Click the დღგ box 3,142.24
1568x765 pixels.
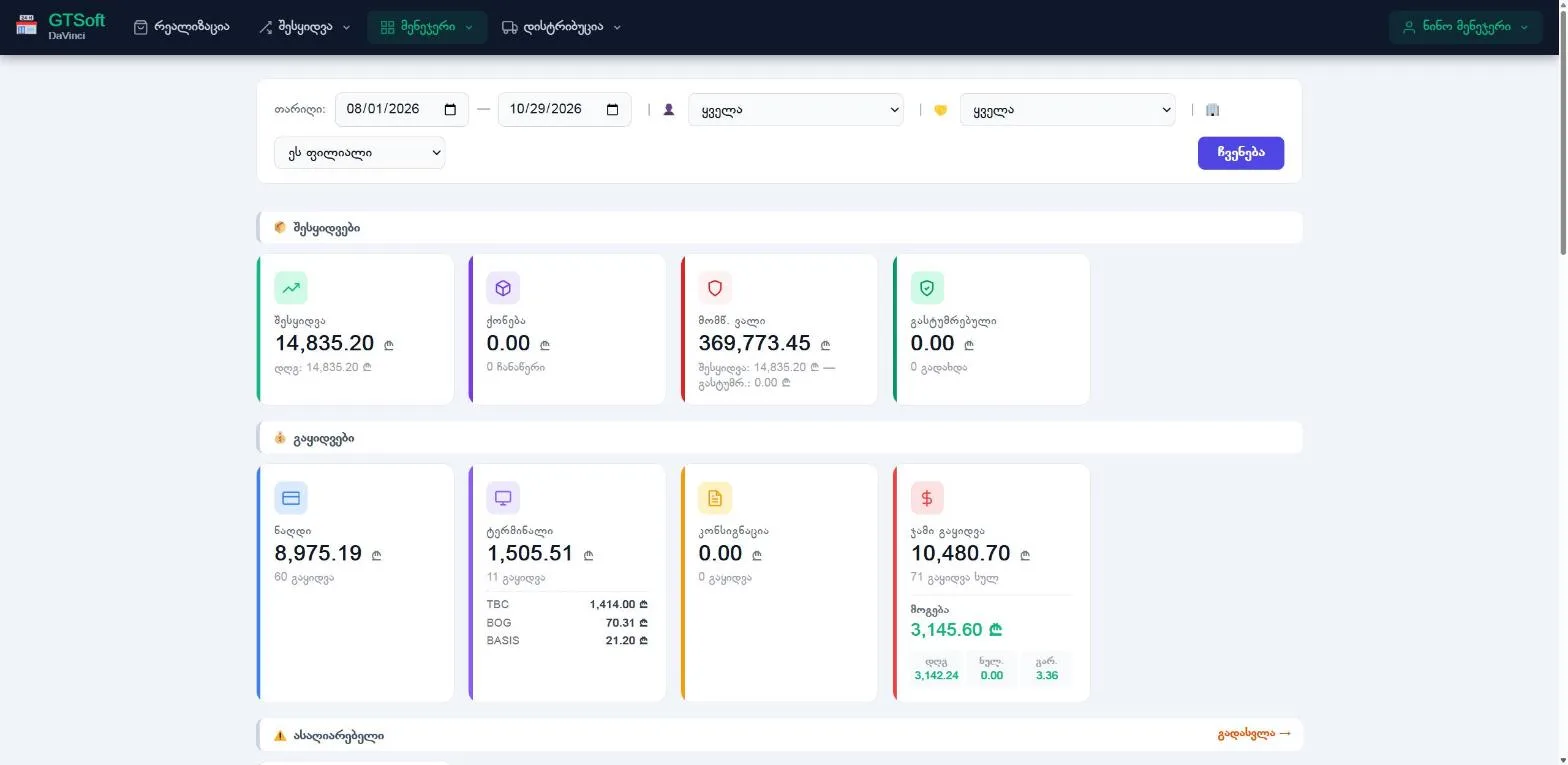936,669
